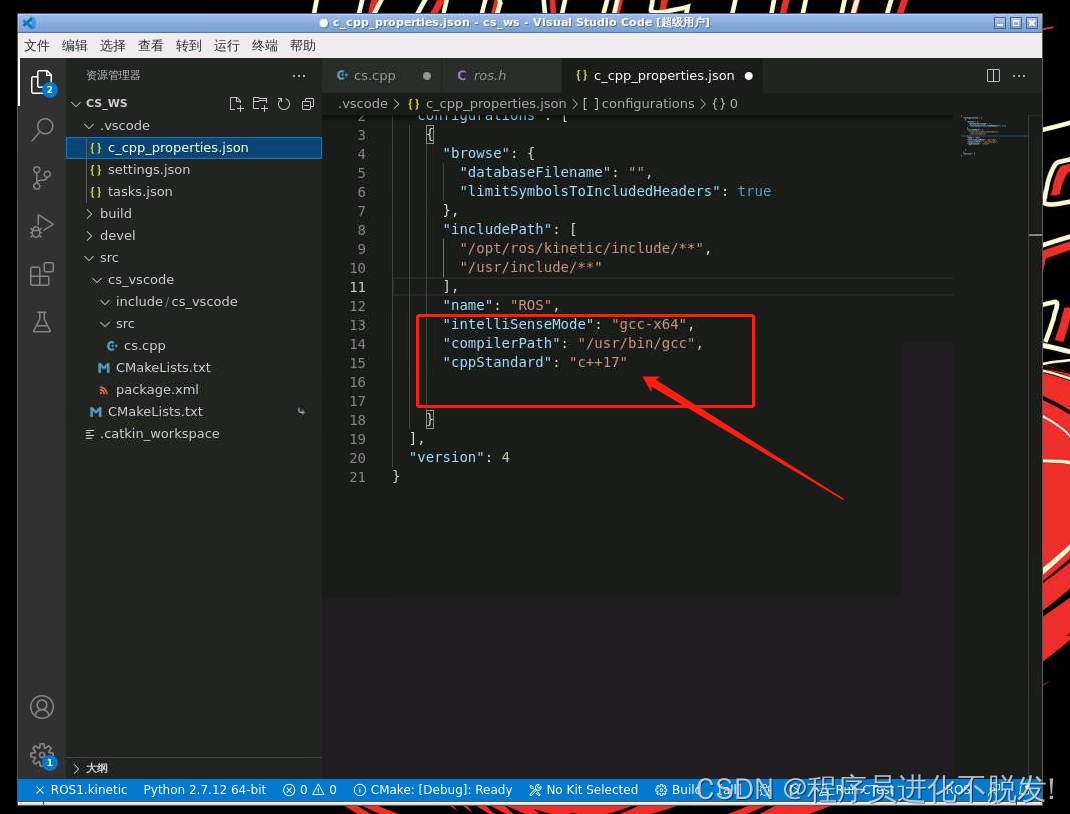Click No Kit Selected in status bar

tap(583, 789)
